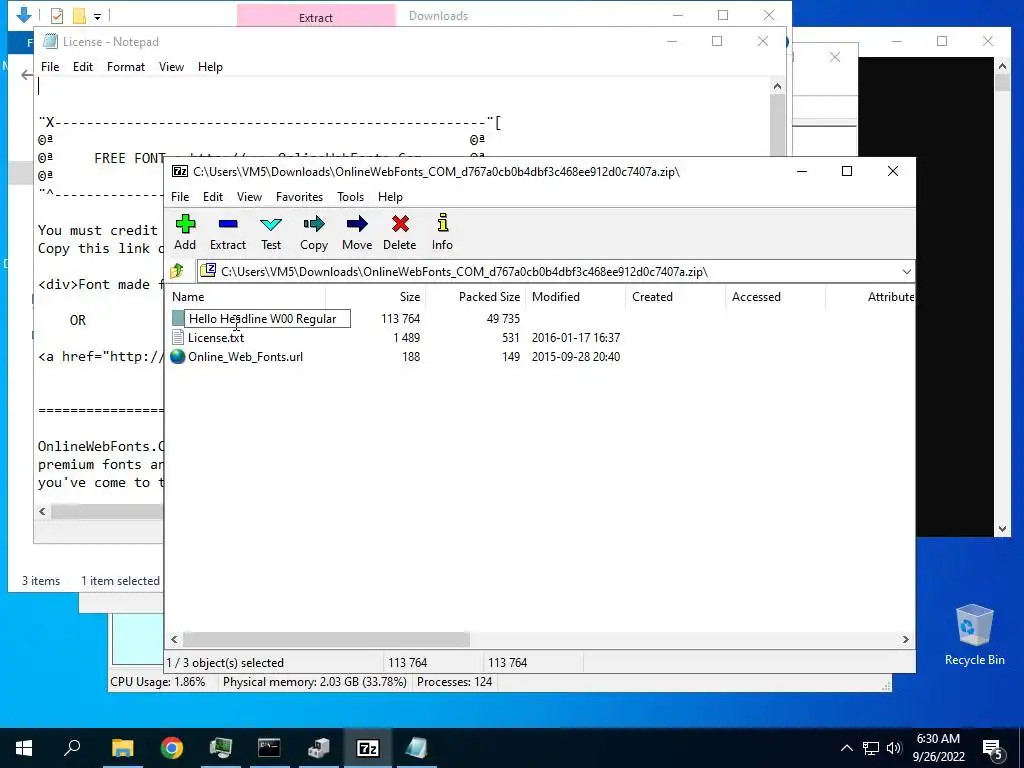Go up one folder level in 7-Zip
This screenshot has height=768, width=1024.
click(x=177, y=271)
